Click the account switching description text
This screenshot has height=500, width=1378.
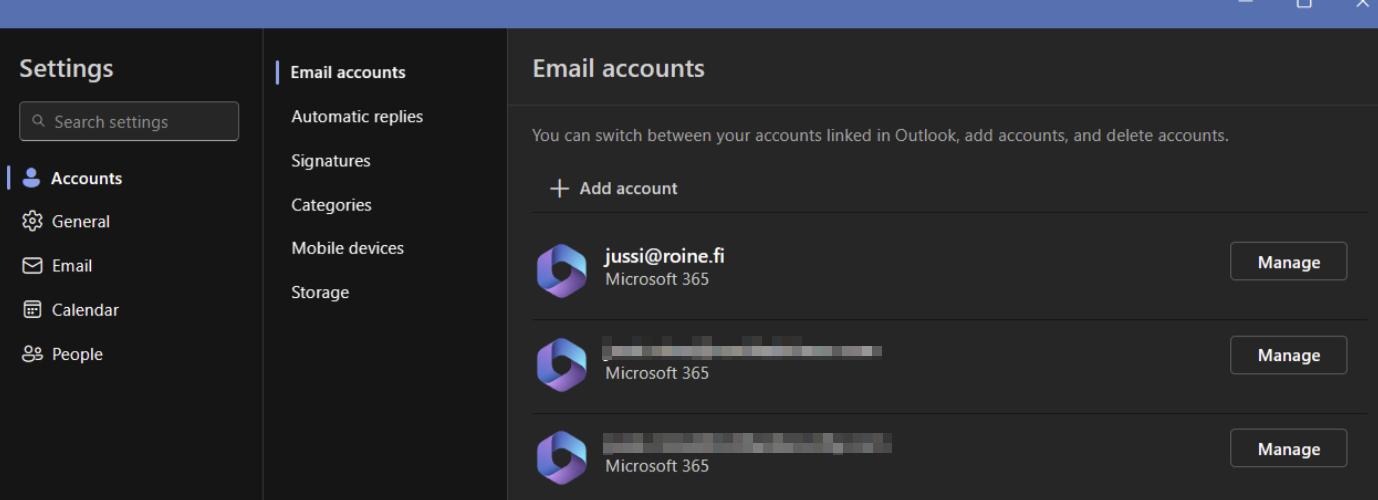880,135
